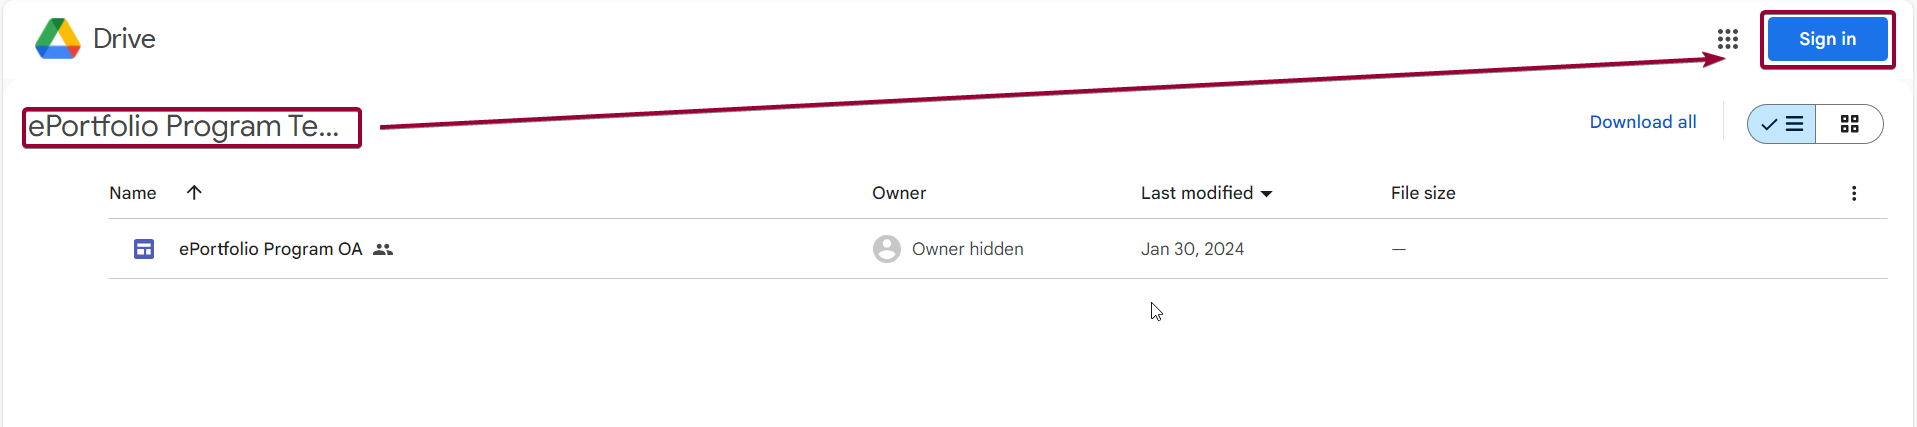1917x427 pixels.
Task: Click the shared people icon beside ePortfolio Program OA
Action: click(383, 249)
